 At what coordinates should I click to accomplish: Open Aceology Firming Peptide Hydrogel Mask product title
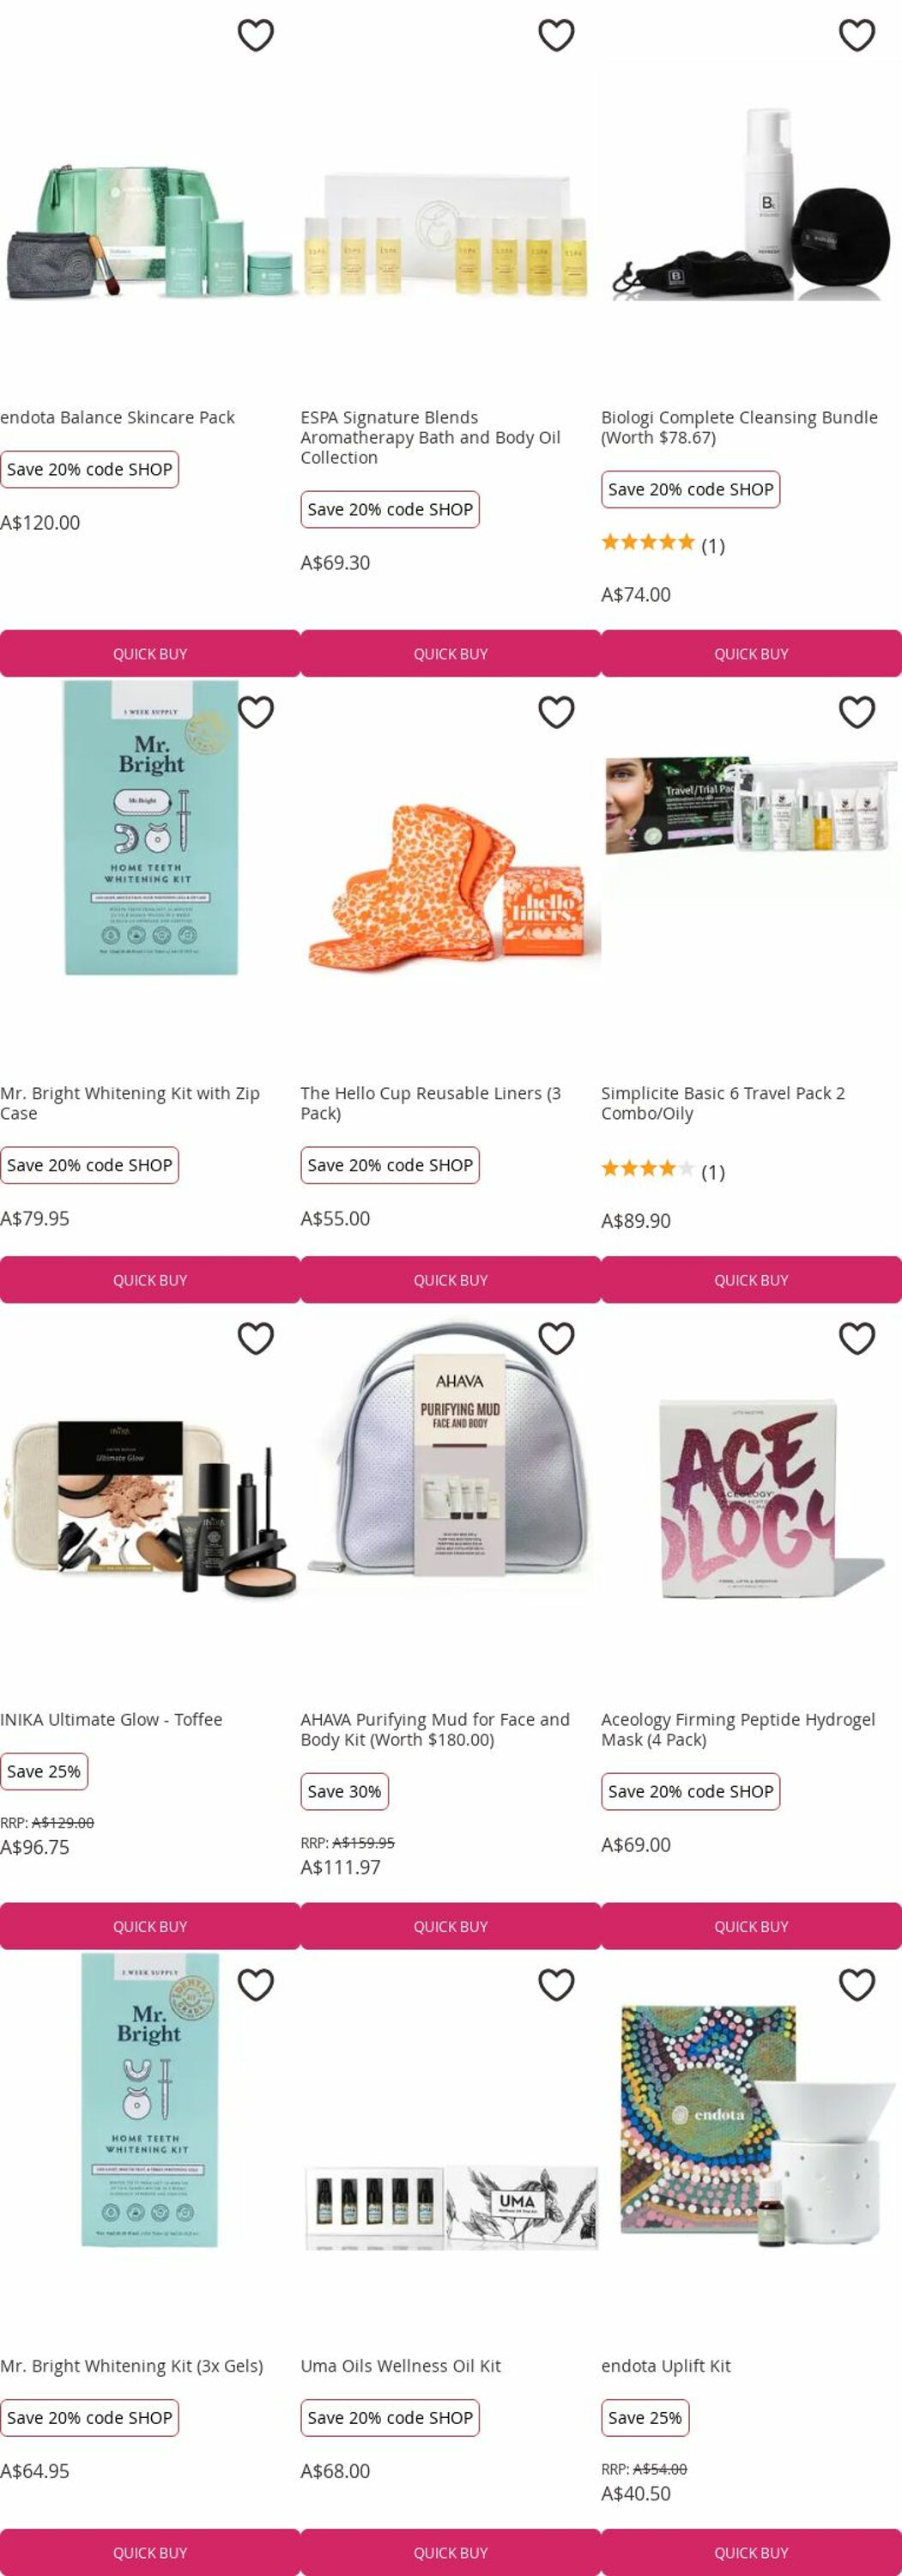point(738,1729)
